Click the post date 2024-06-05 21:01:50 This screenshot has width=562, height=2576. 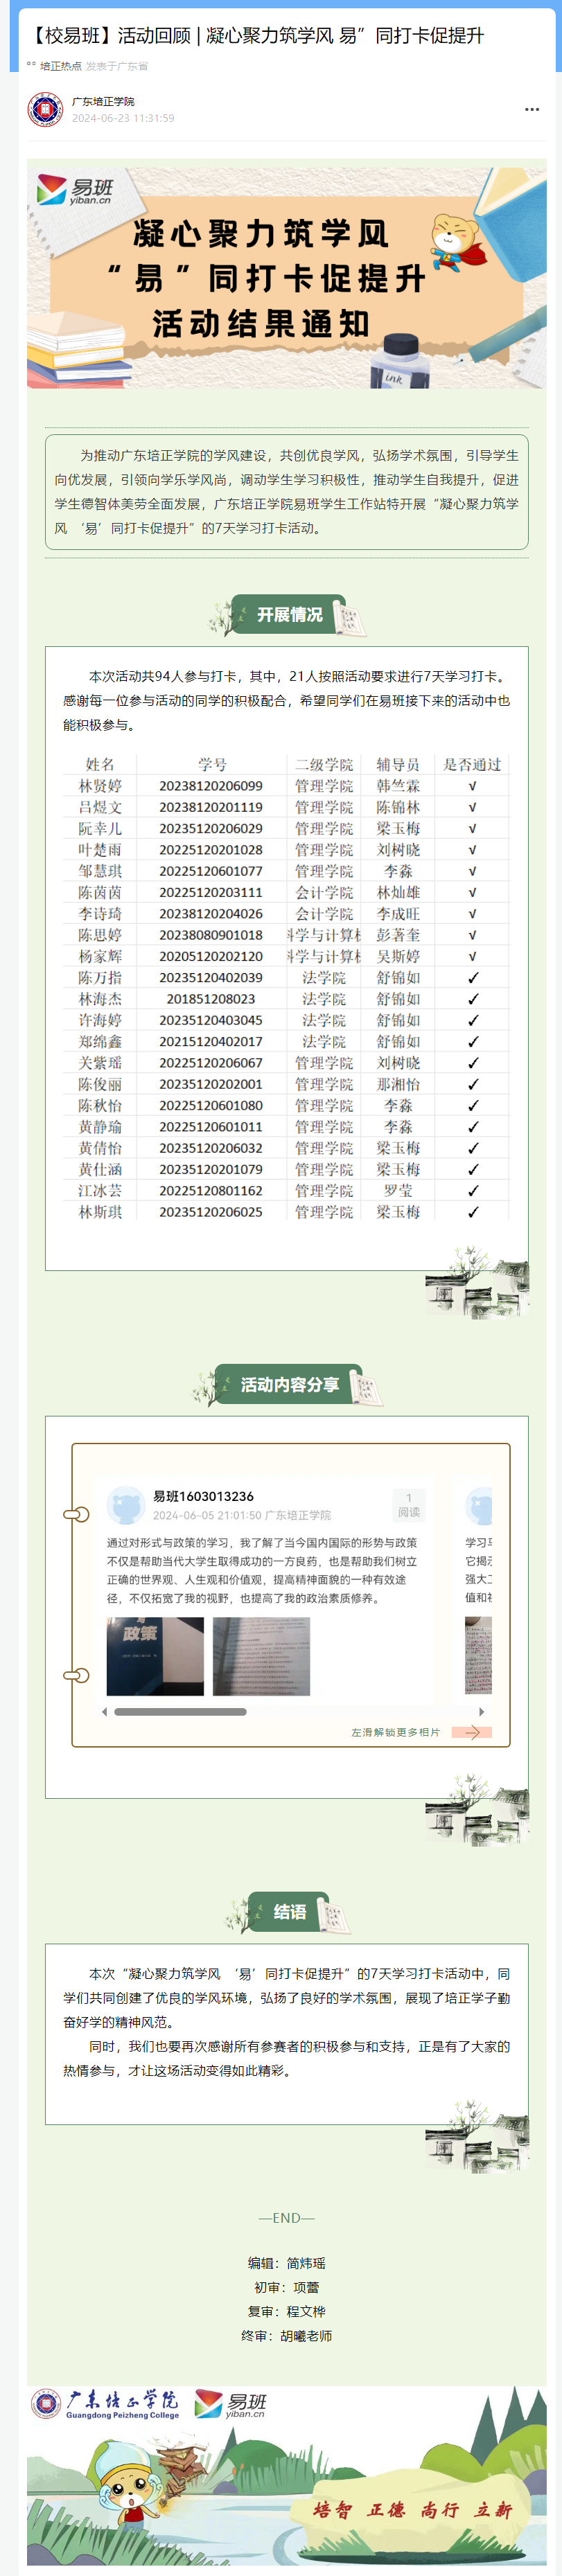point(207,1515)
